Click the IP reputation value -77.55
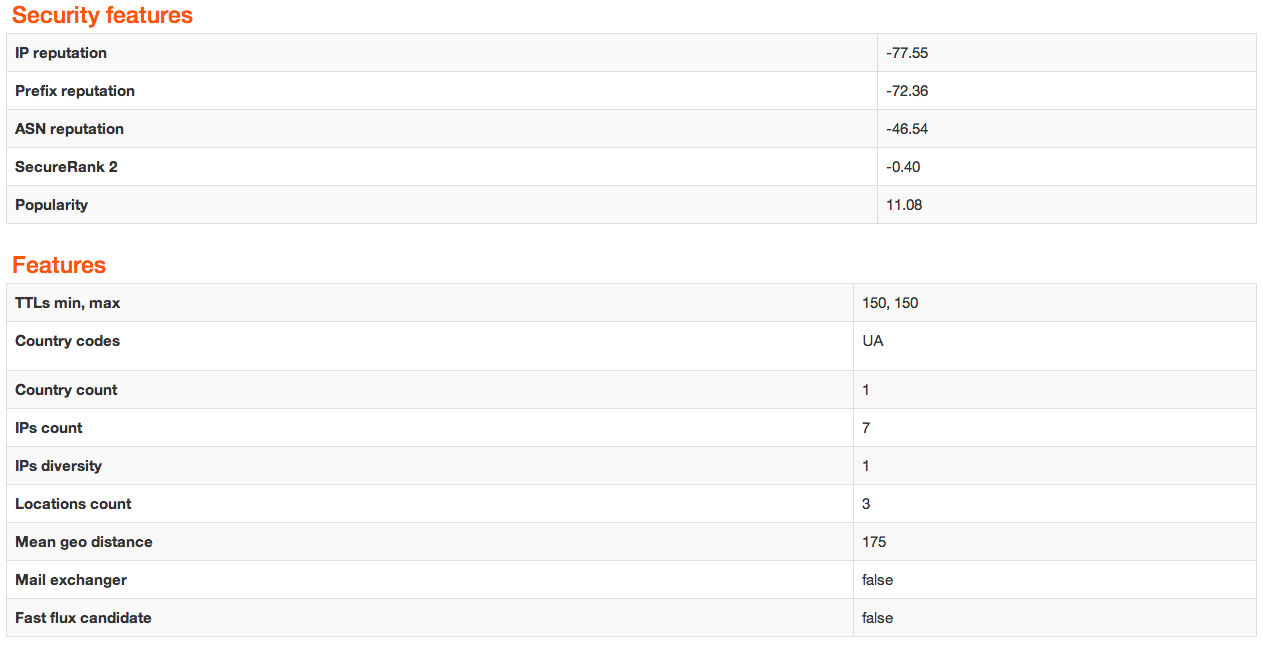Screen dimensions: 1263x650 click(907, 53)
